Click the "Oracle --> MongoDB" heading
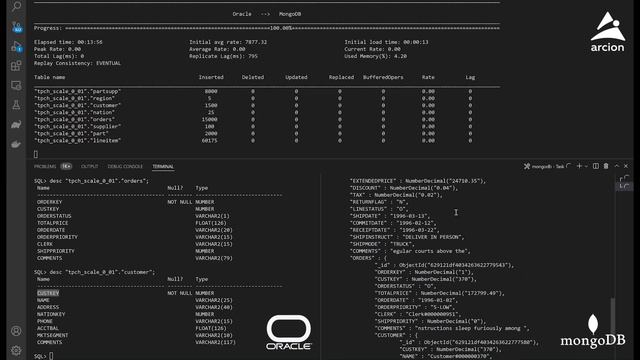The image size is (640, 360). [267, 14]
